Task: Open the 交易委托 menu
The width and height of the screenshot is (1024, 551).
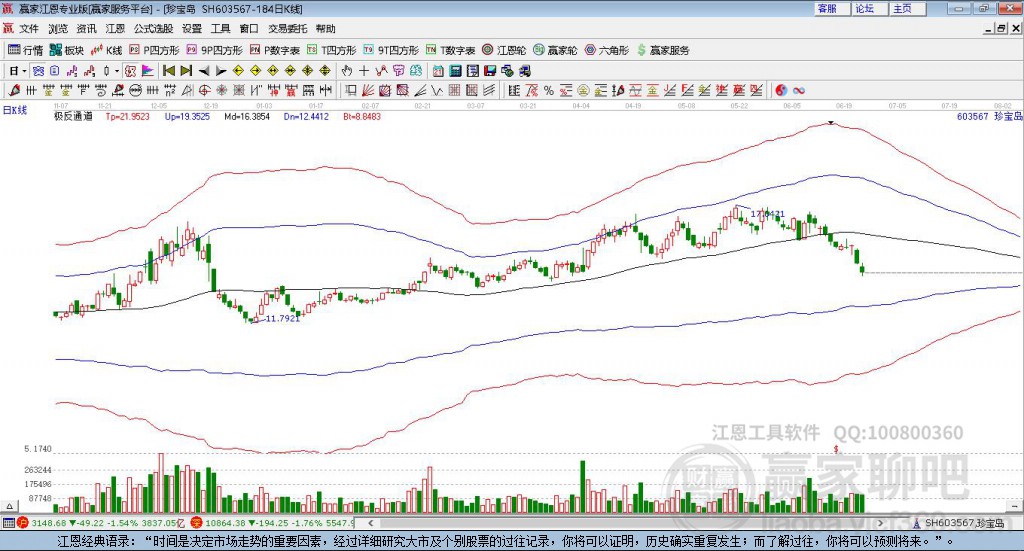Action: [287, 29]
